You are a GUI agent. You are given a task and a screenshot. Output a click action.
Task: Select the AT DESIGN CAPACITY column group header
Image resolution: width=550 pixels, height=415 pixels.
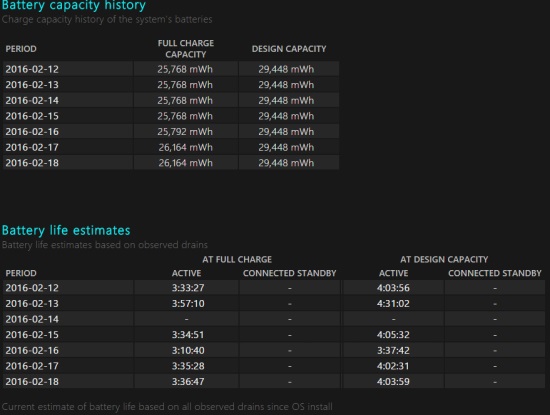(444, 260)
